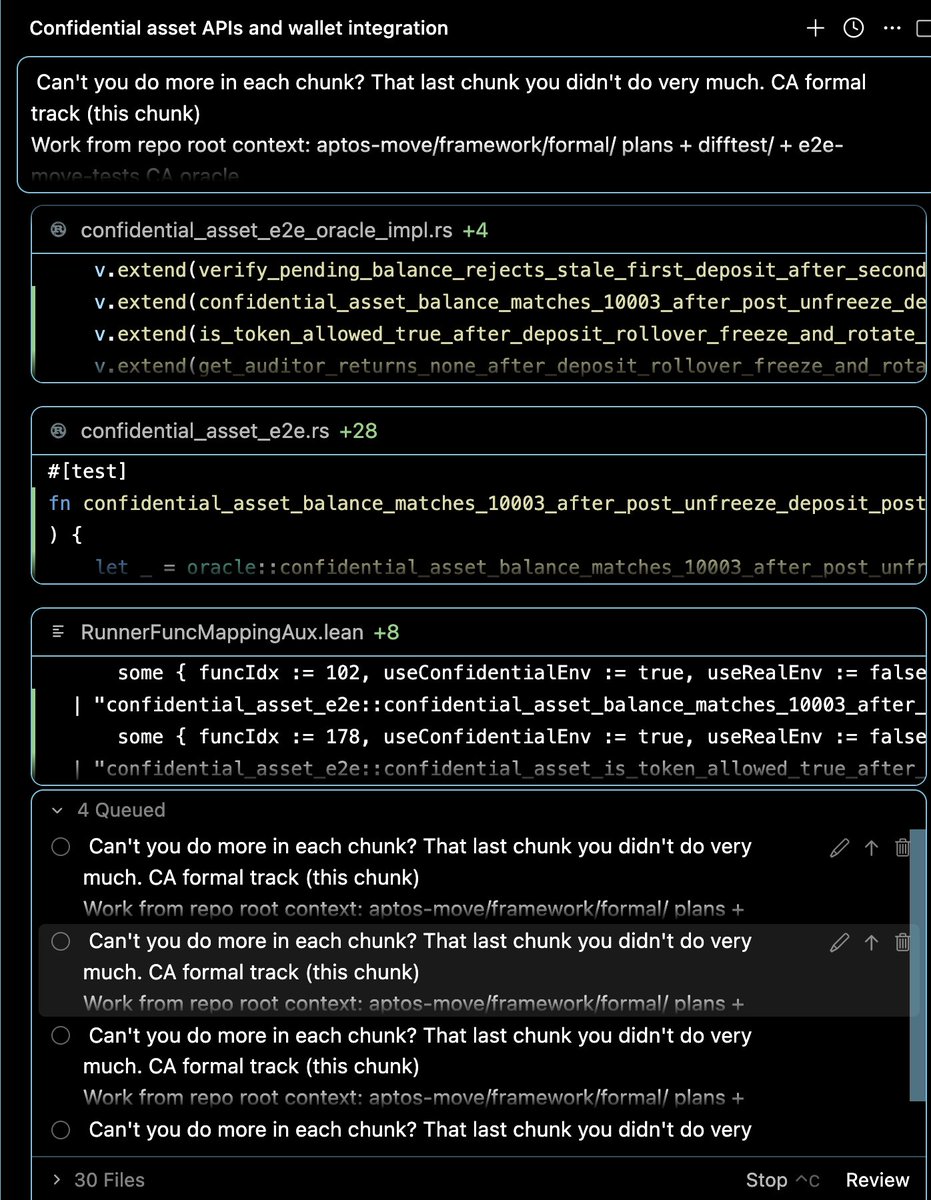Edit the first queued message with its pencil
The image size is (931, 1200).
(x=840, y=848)
